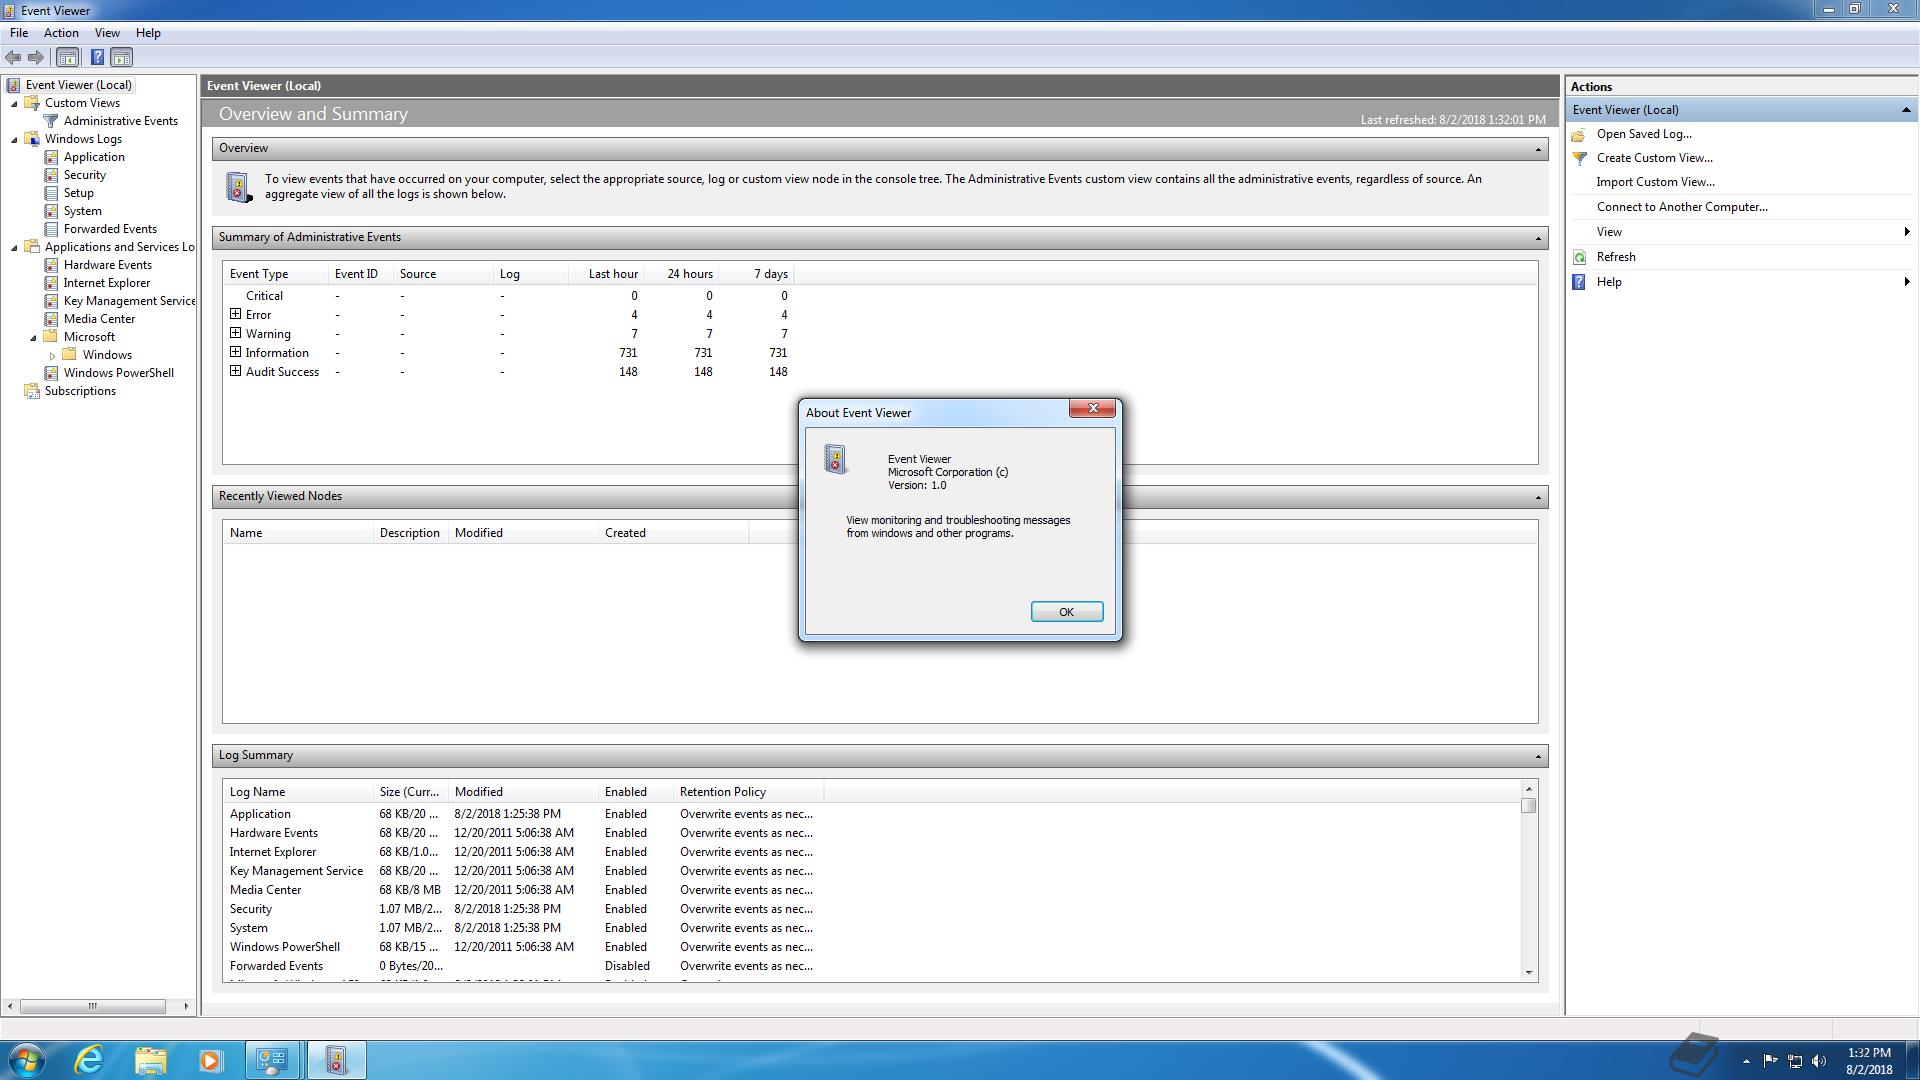Click the Event Type column header
1920x1080 pixels.
pos(276,274)
